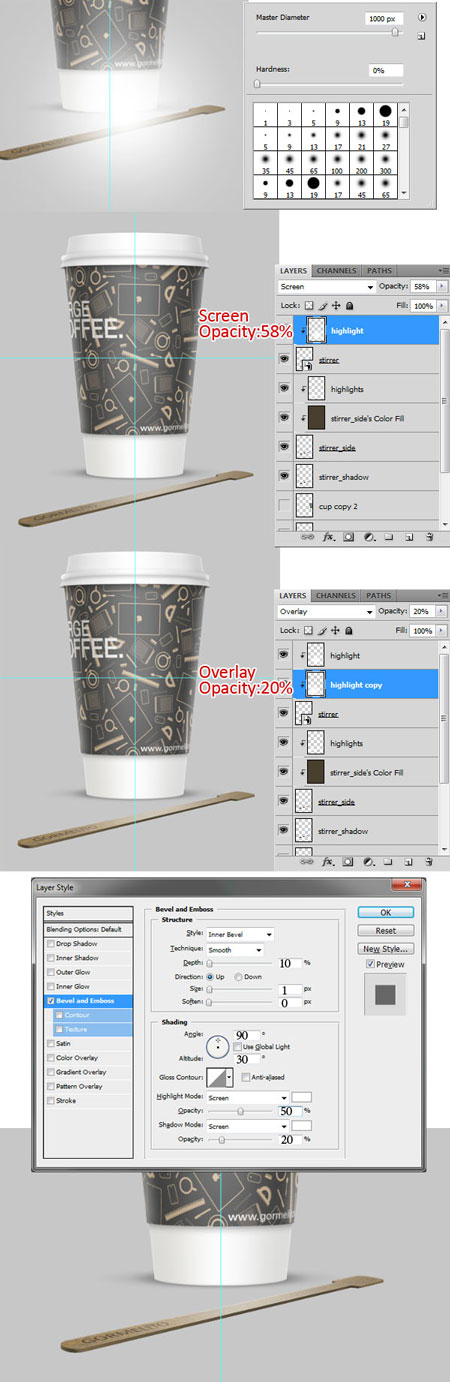Toggle lock all icon in Screen-mode Layers panel

[348, 305]
